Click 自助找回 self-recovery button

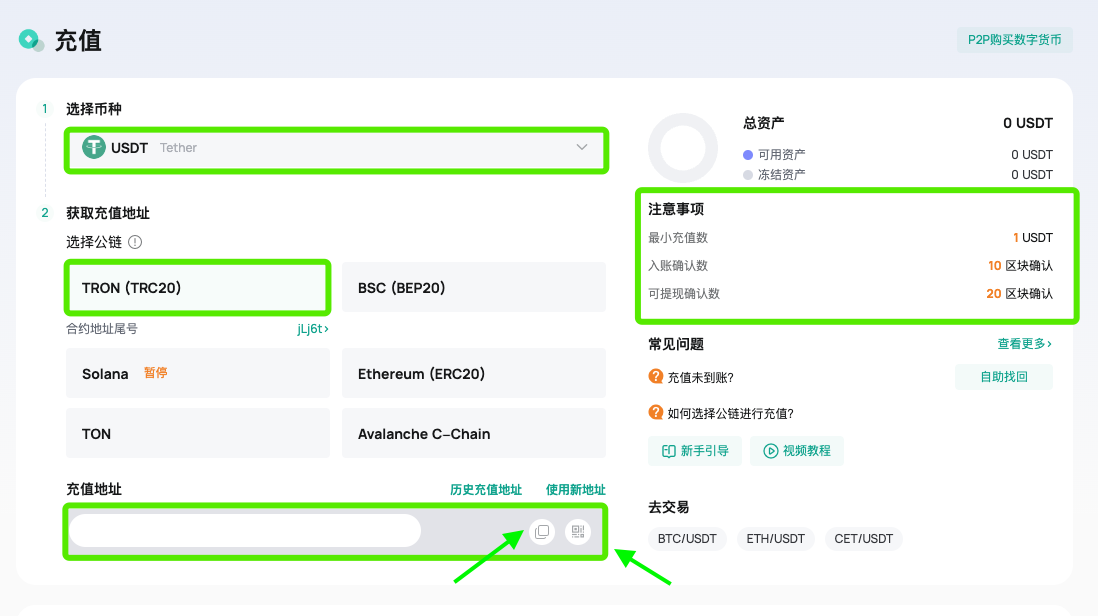coord(1003,377)
